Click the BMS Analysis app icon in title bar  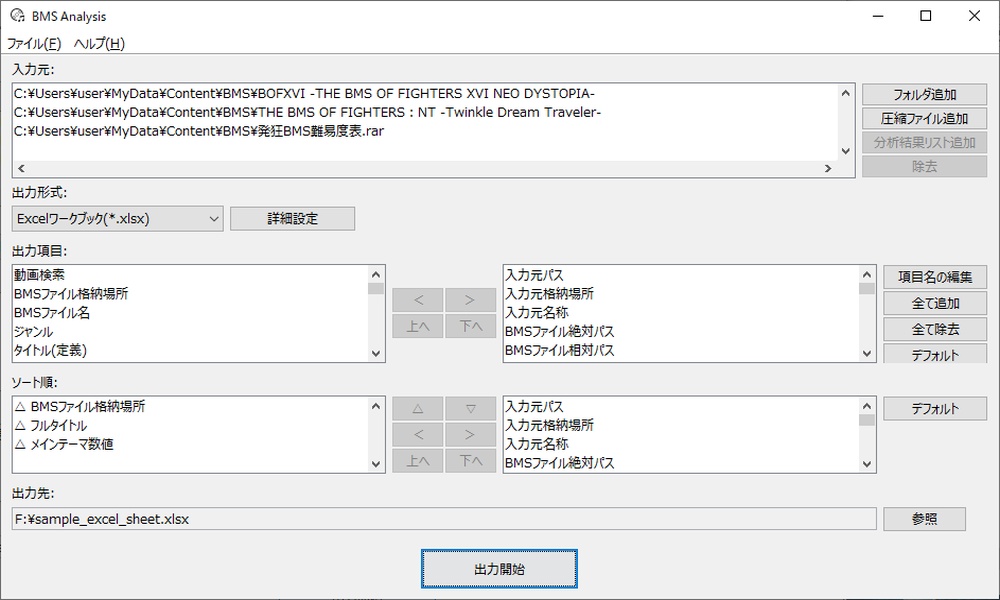(x=17, y=16)
